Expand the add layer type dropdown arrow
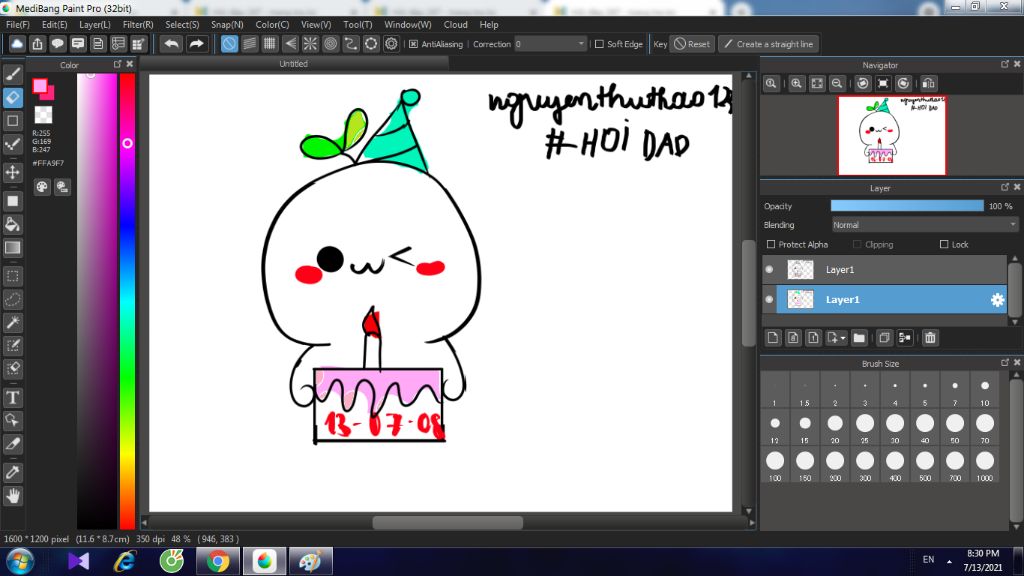 coord(843,338)
